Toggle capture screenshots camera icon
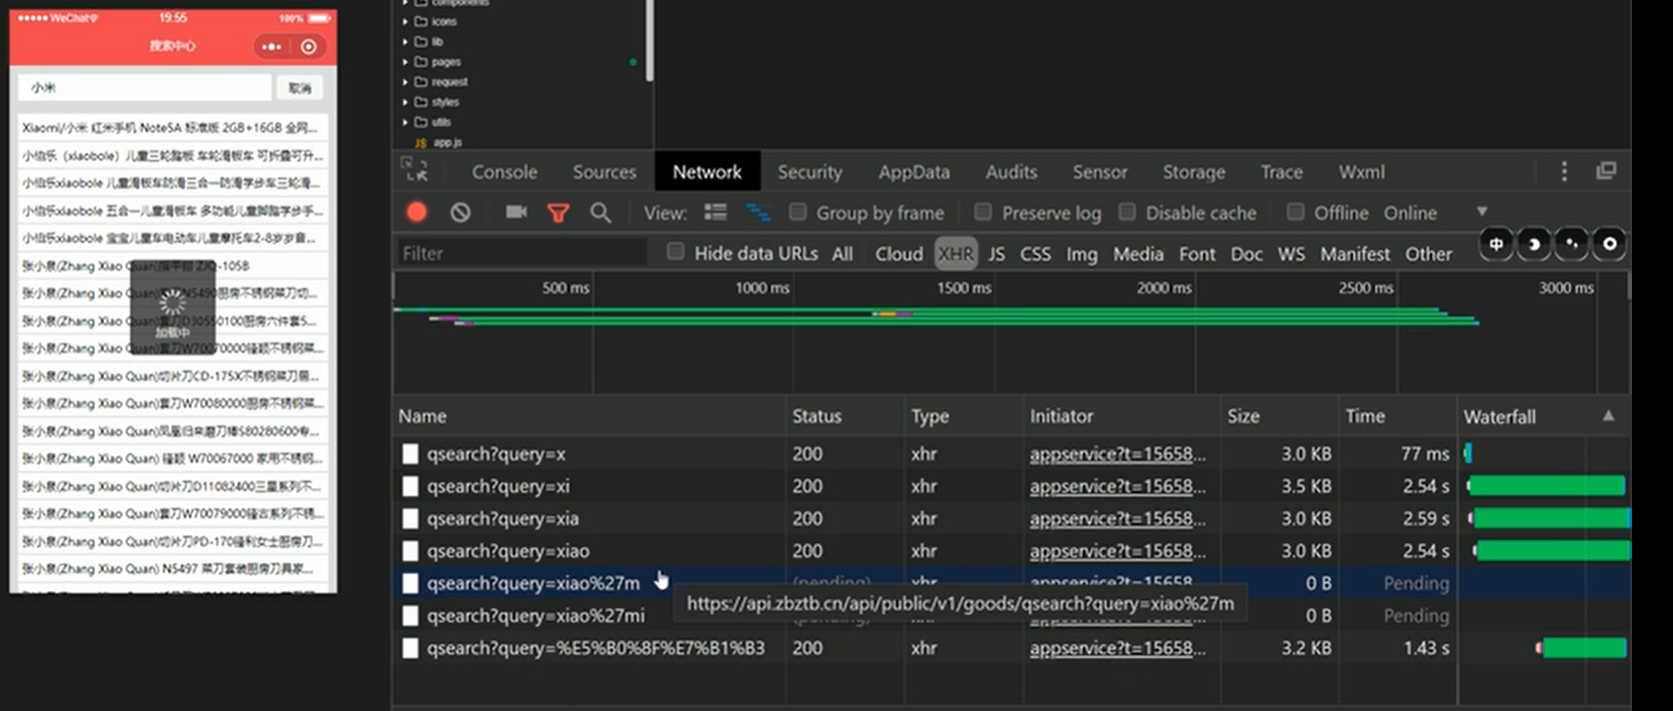Viewport: 1673px width, 711px height. coord(516,212)
